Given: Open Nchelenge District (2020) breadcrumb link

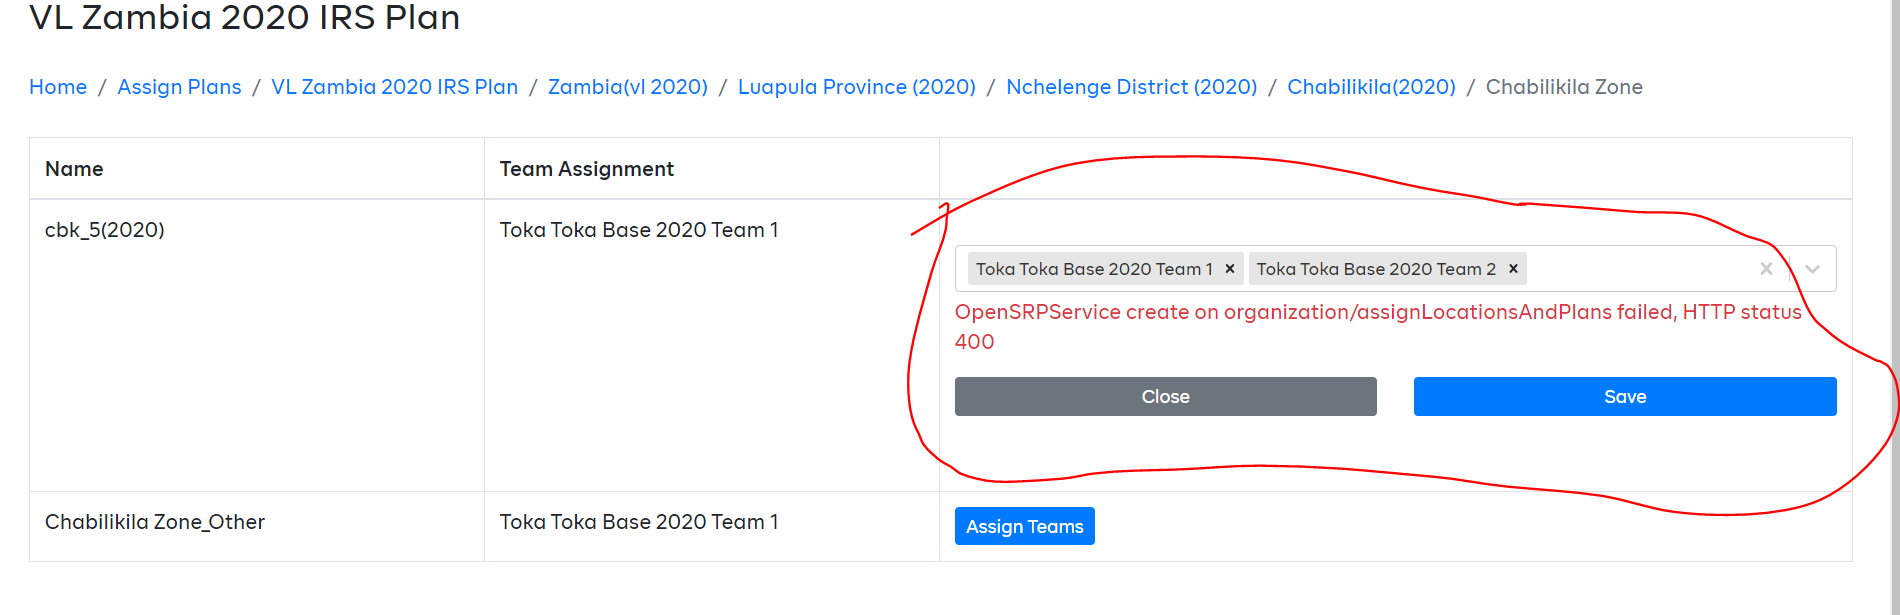Looking at the screenshot, I should point(1131,87).
